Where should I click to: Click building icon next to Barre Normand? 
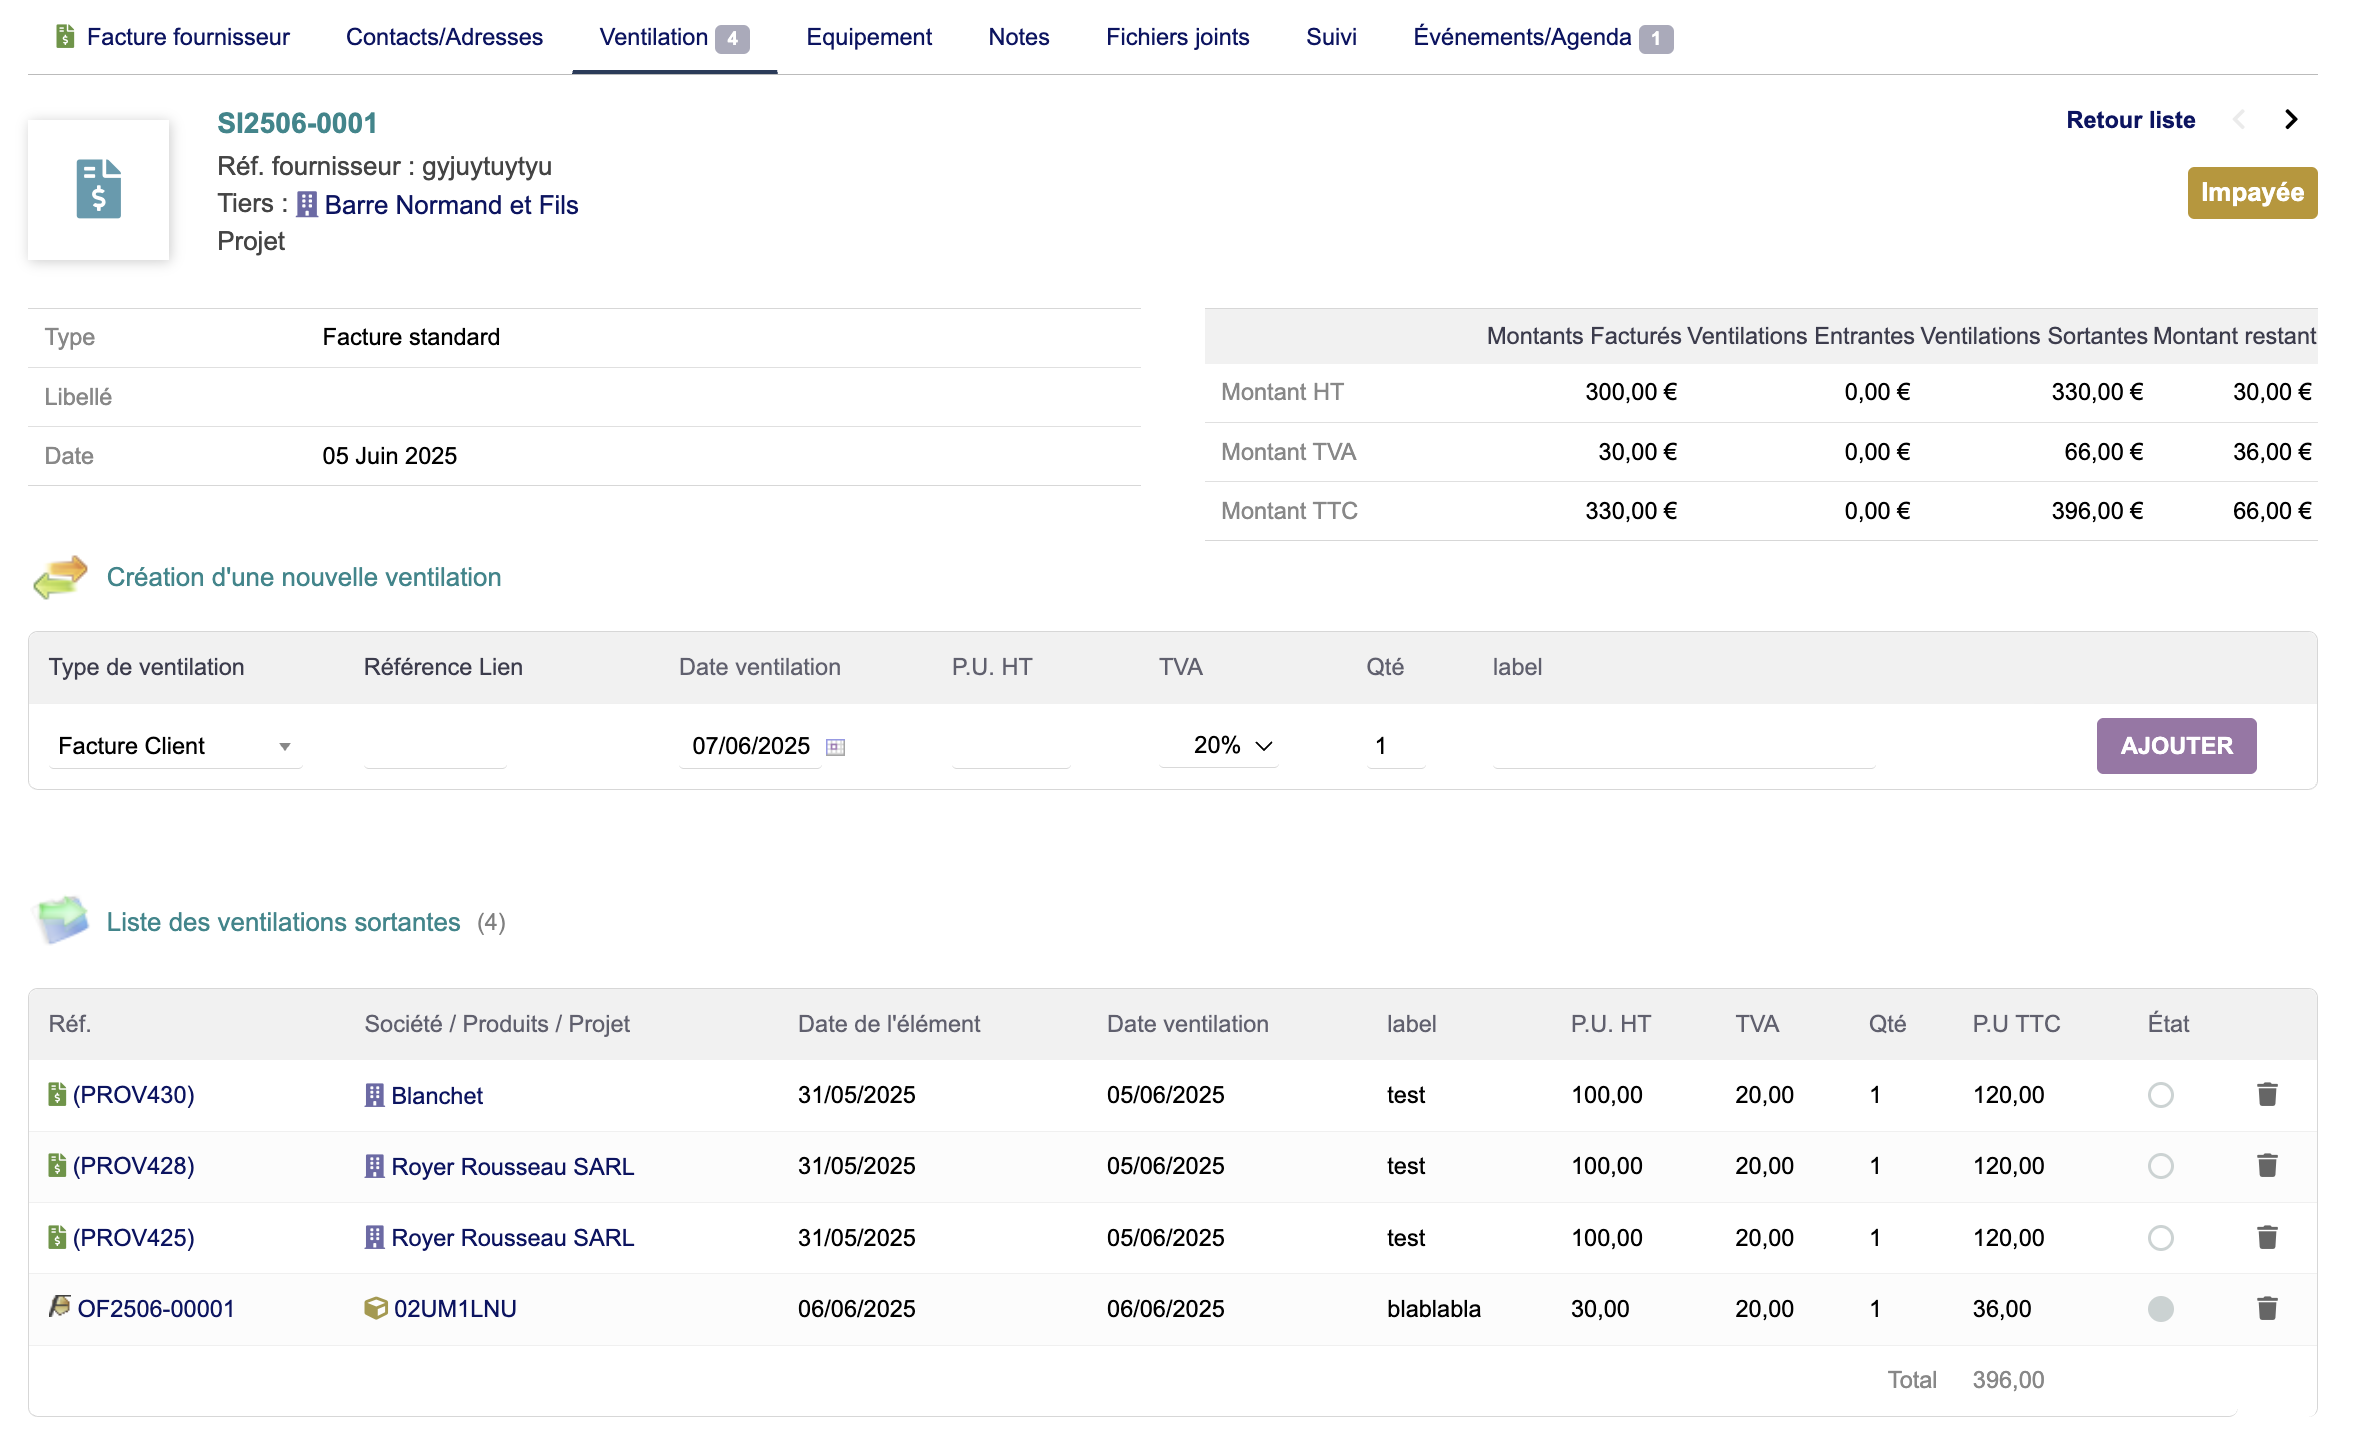(x=307, y=205)
